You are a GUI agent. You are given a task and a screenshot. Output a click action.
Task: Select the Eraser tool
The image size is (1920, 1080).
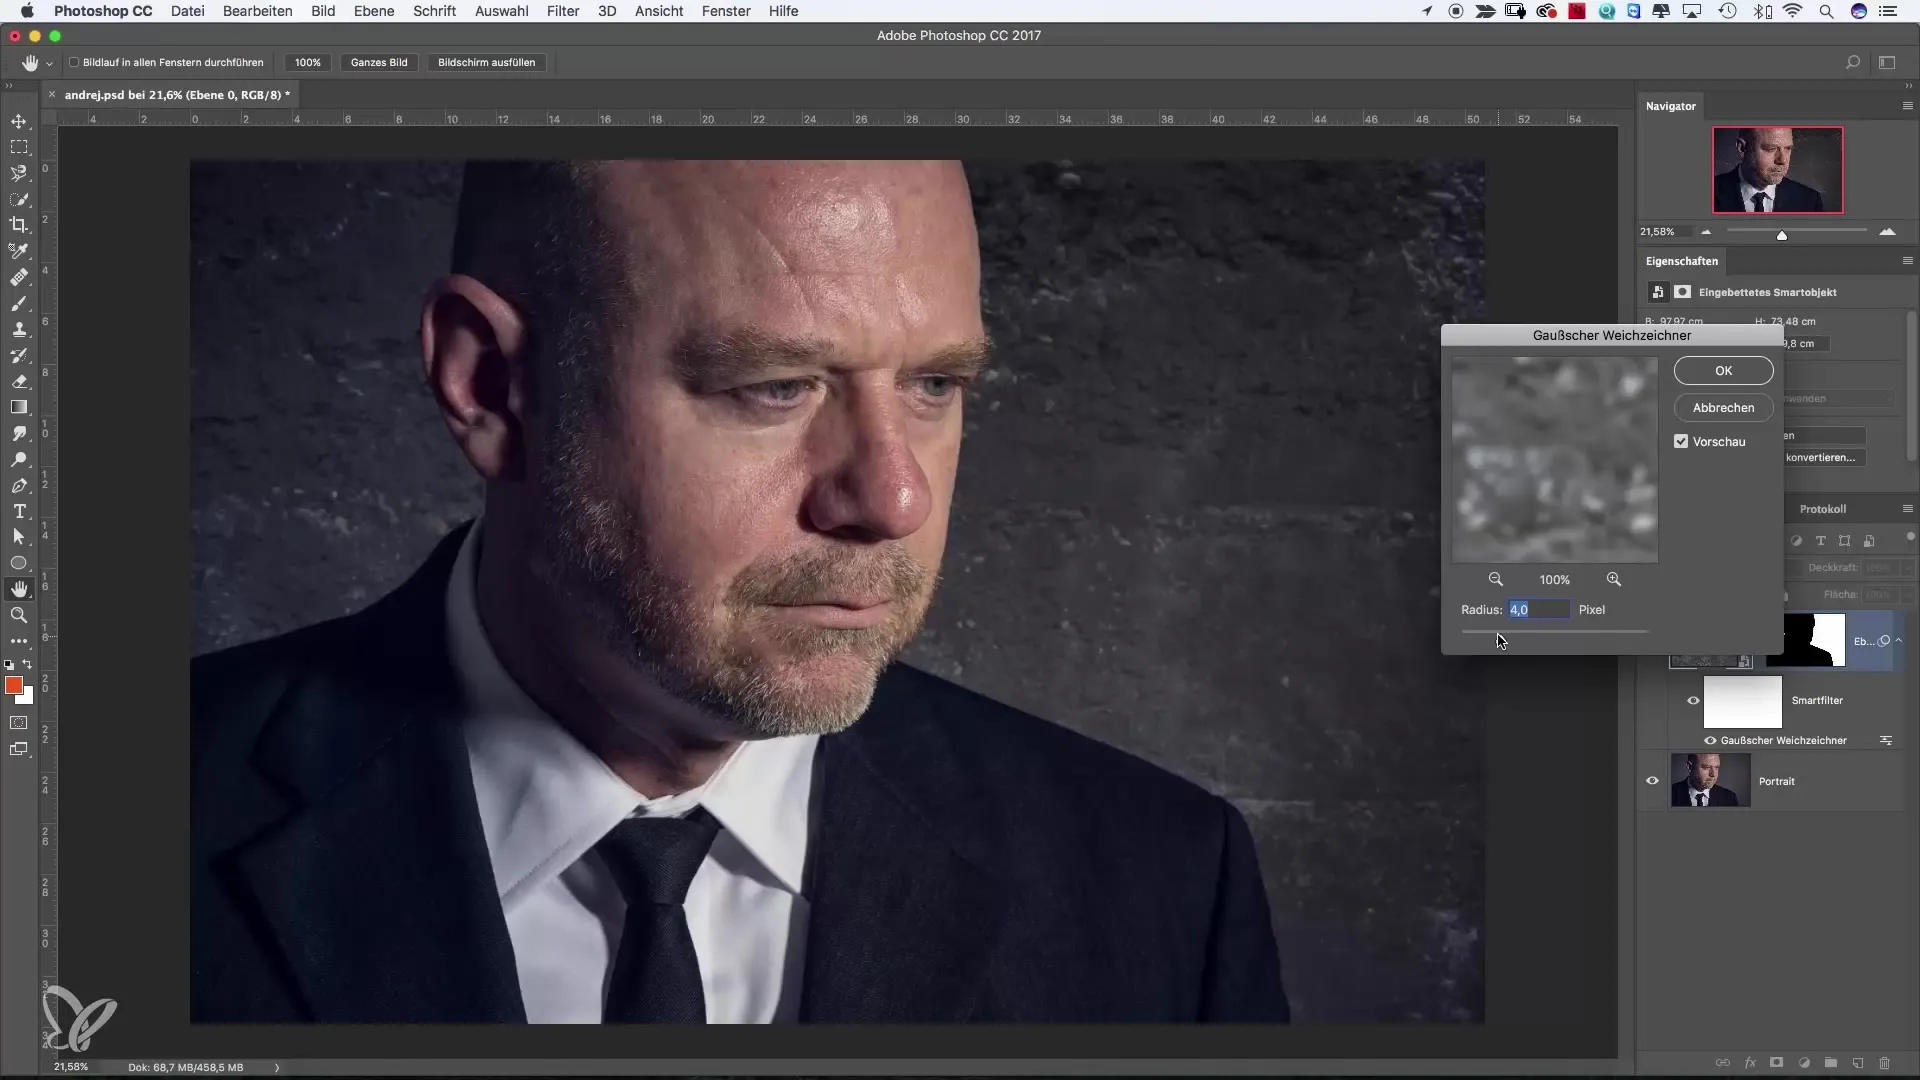pyautogui.click(x=19, y=381)
